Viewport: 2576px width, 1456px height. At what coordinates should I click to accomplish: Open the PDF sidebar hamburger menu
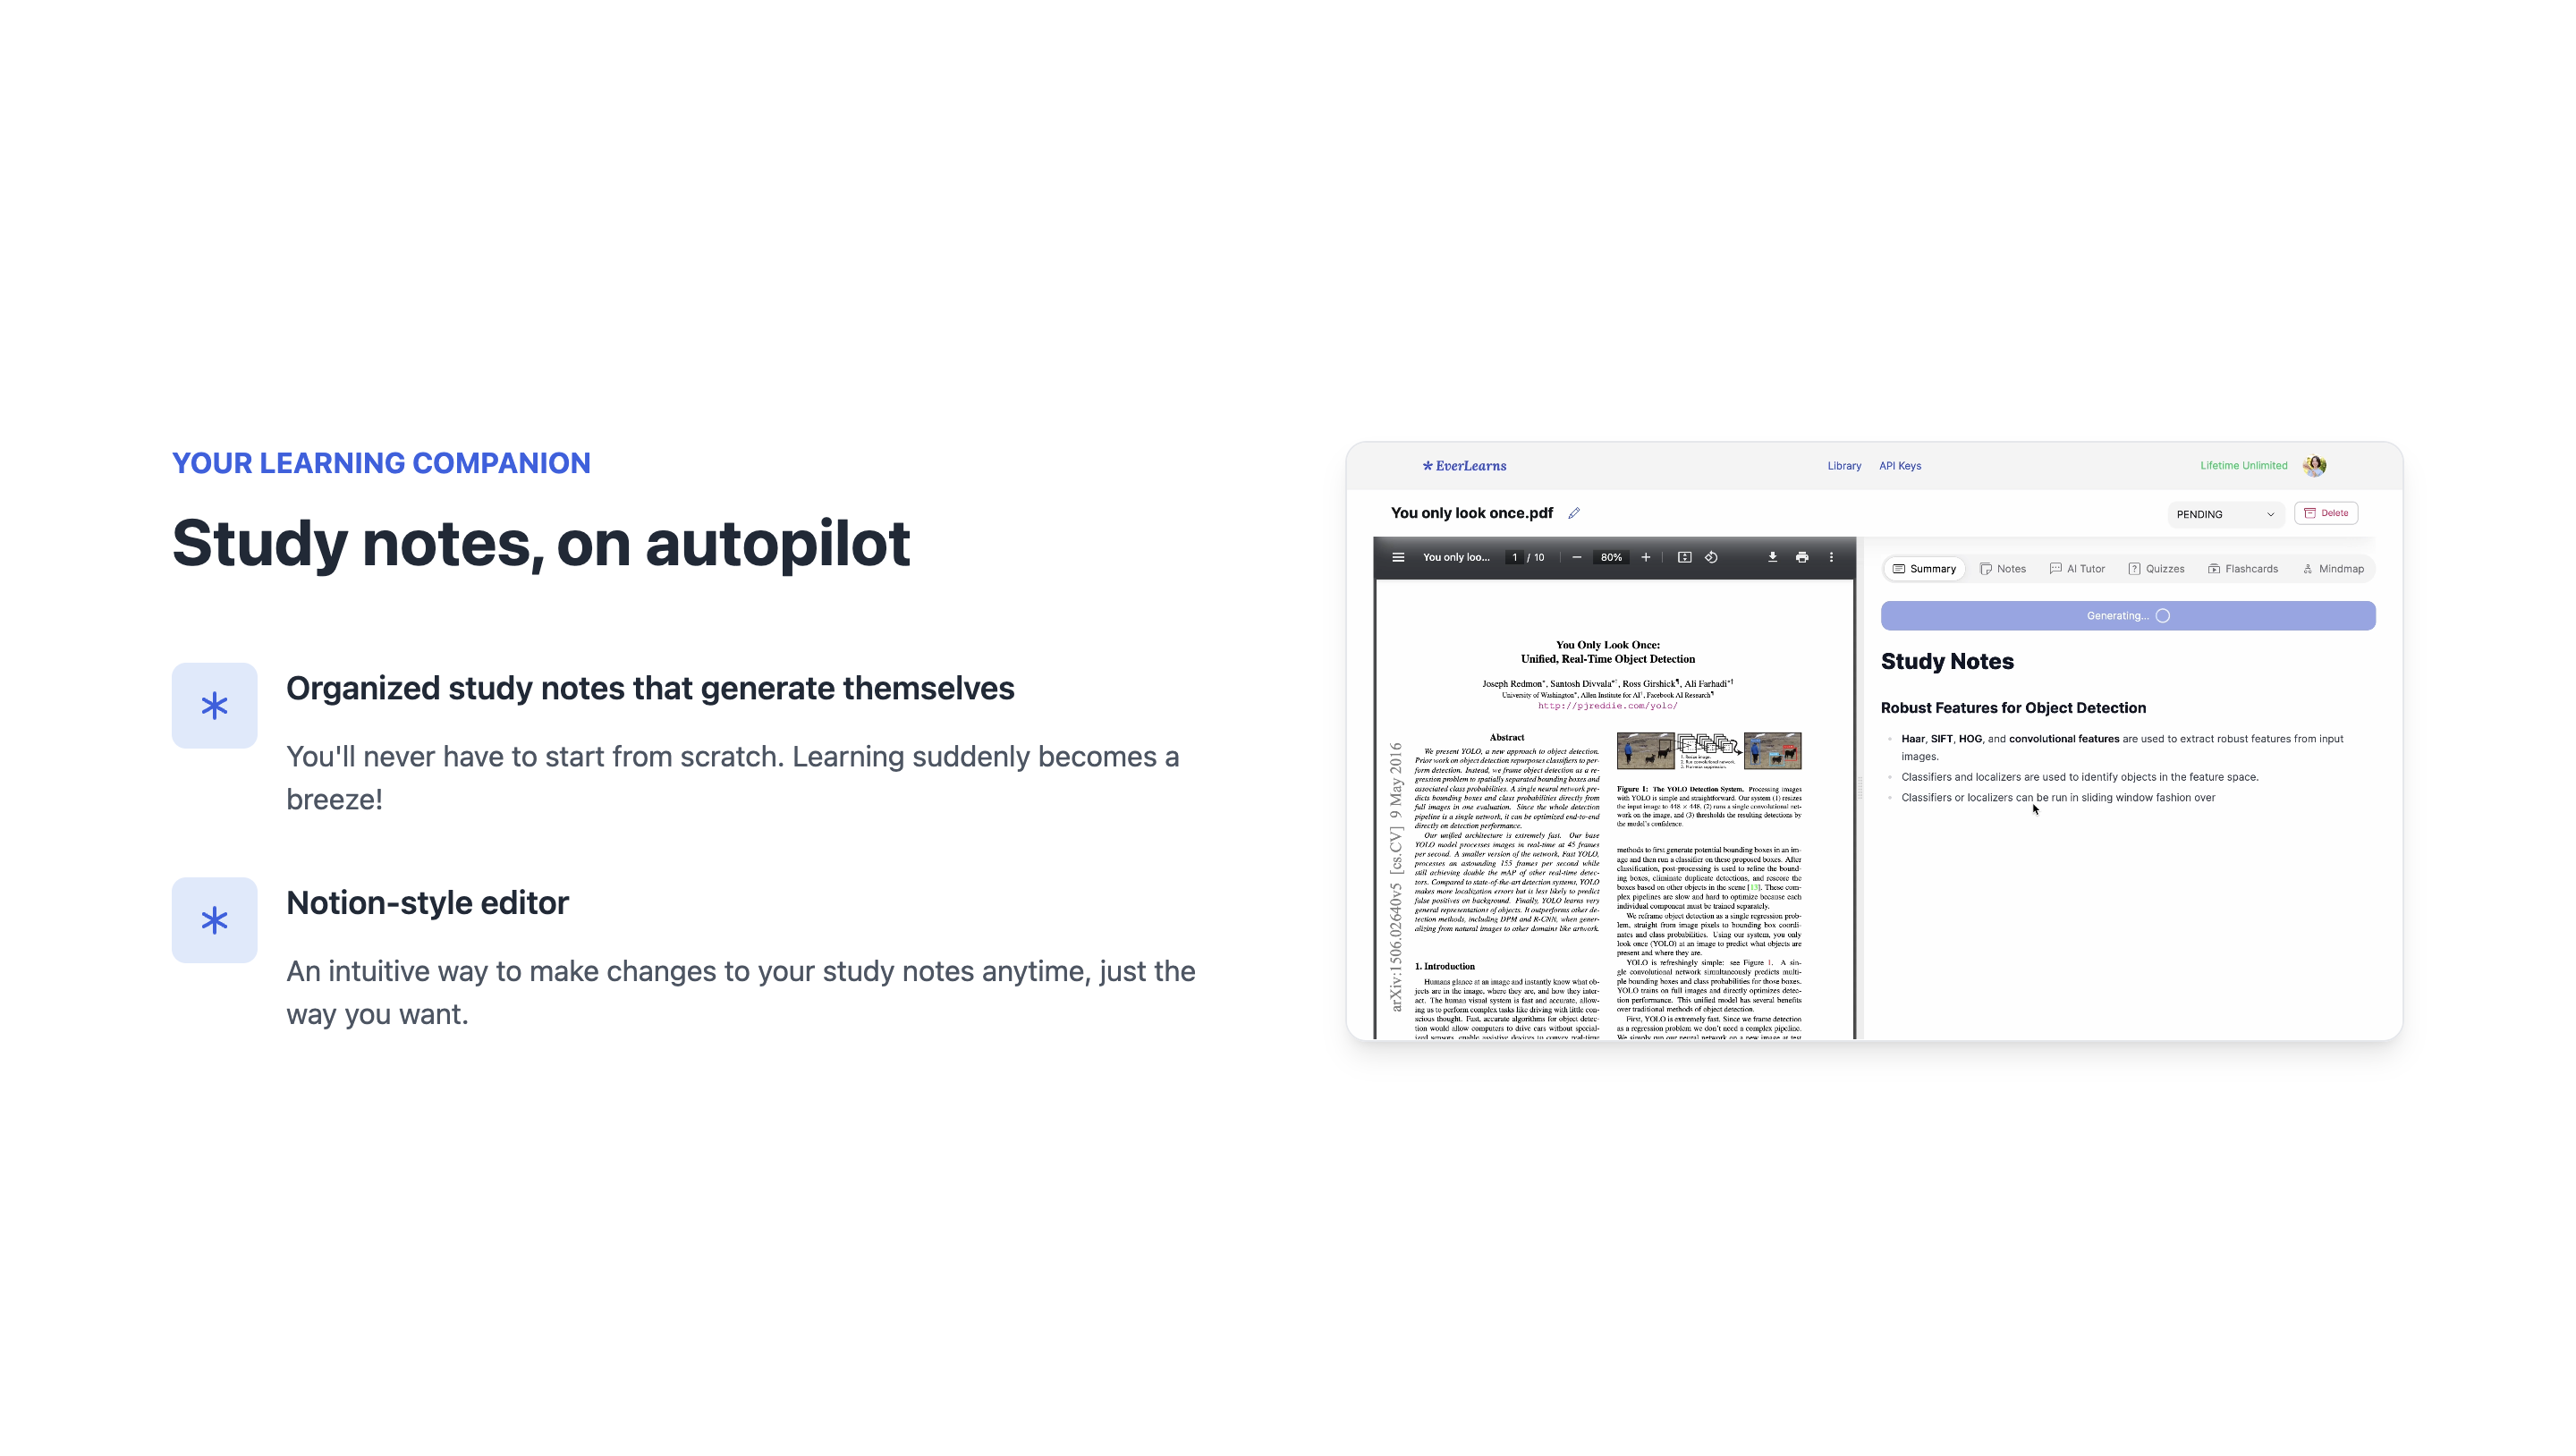[1398, 557]
